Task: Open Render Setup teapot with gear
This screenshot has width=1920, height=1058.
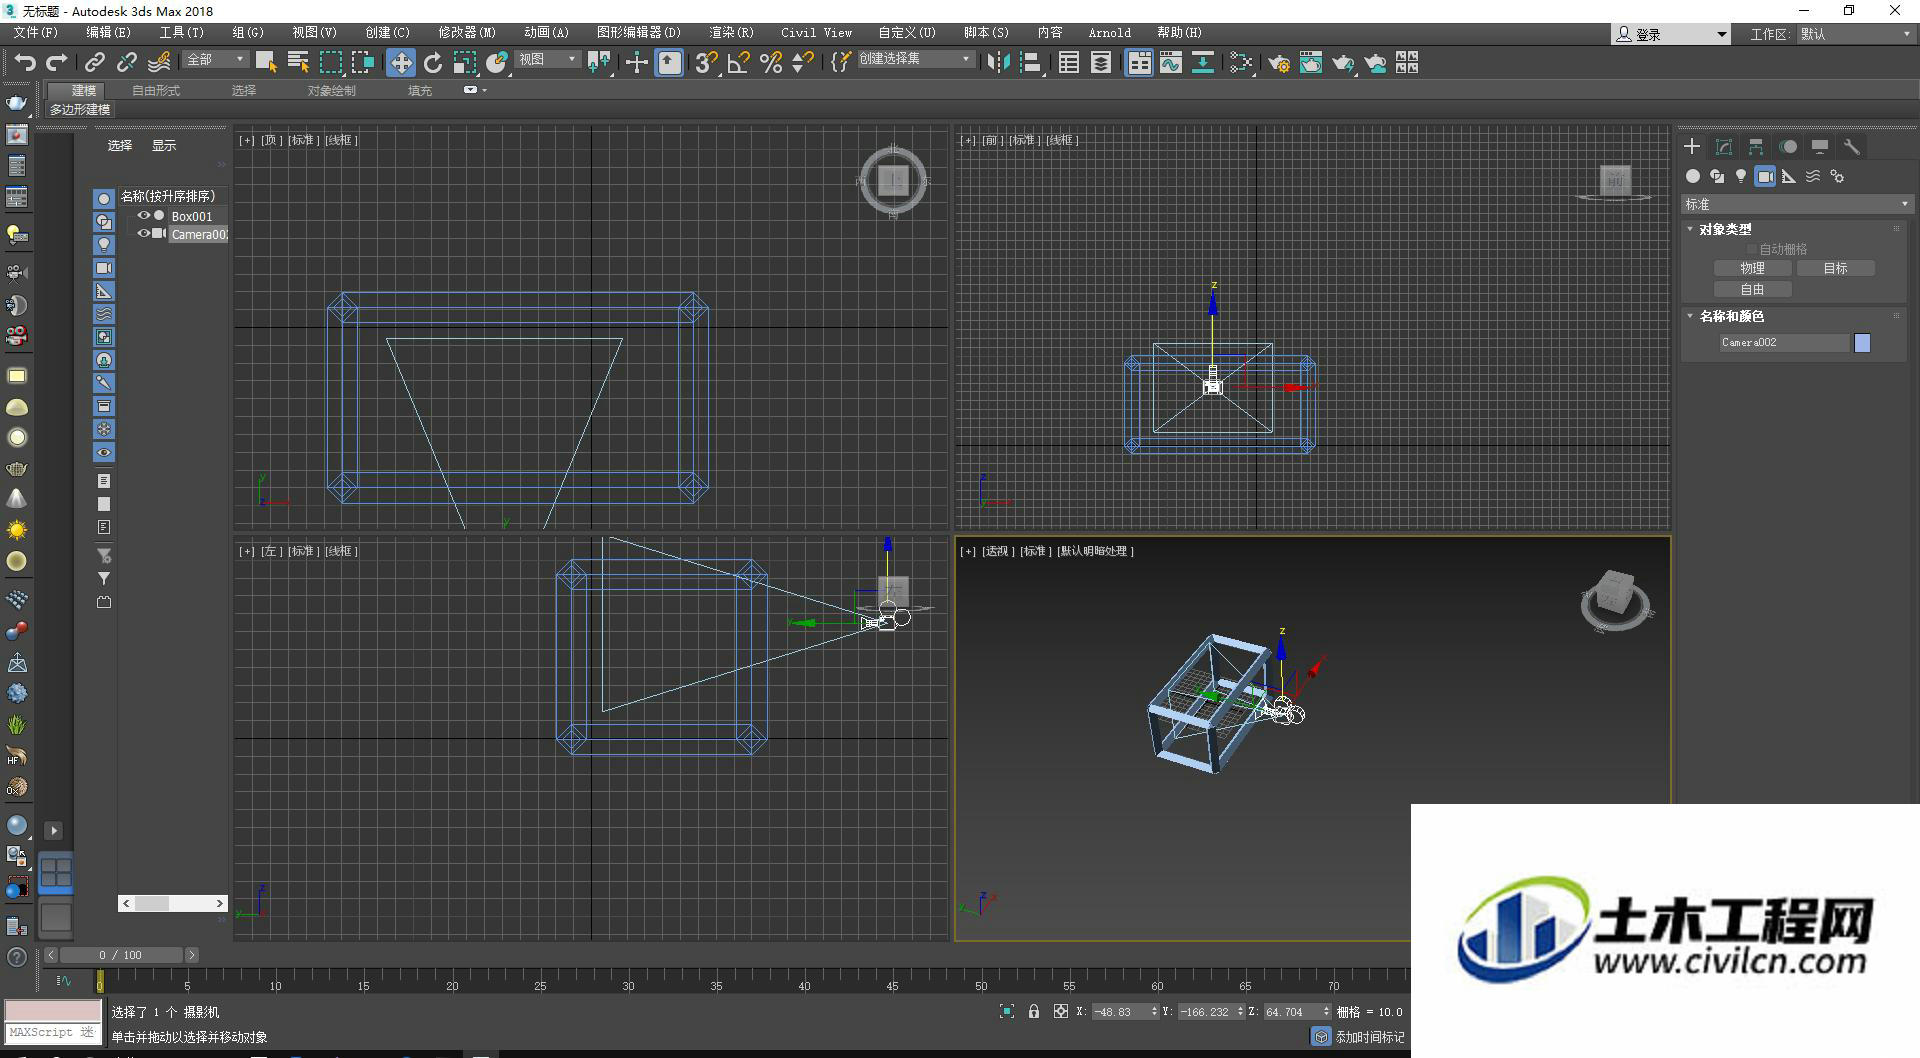Action: [1279, 62]
